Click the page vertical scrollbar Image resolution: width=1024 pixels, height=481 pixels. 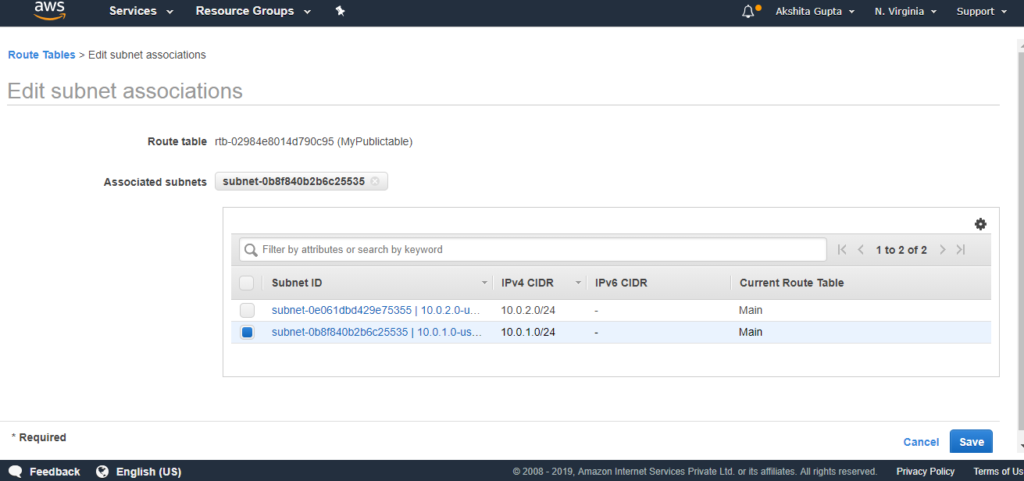coord(1019,241)
